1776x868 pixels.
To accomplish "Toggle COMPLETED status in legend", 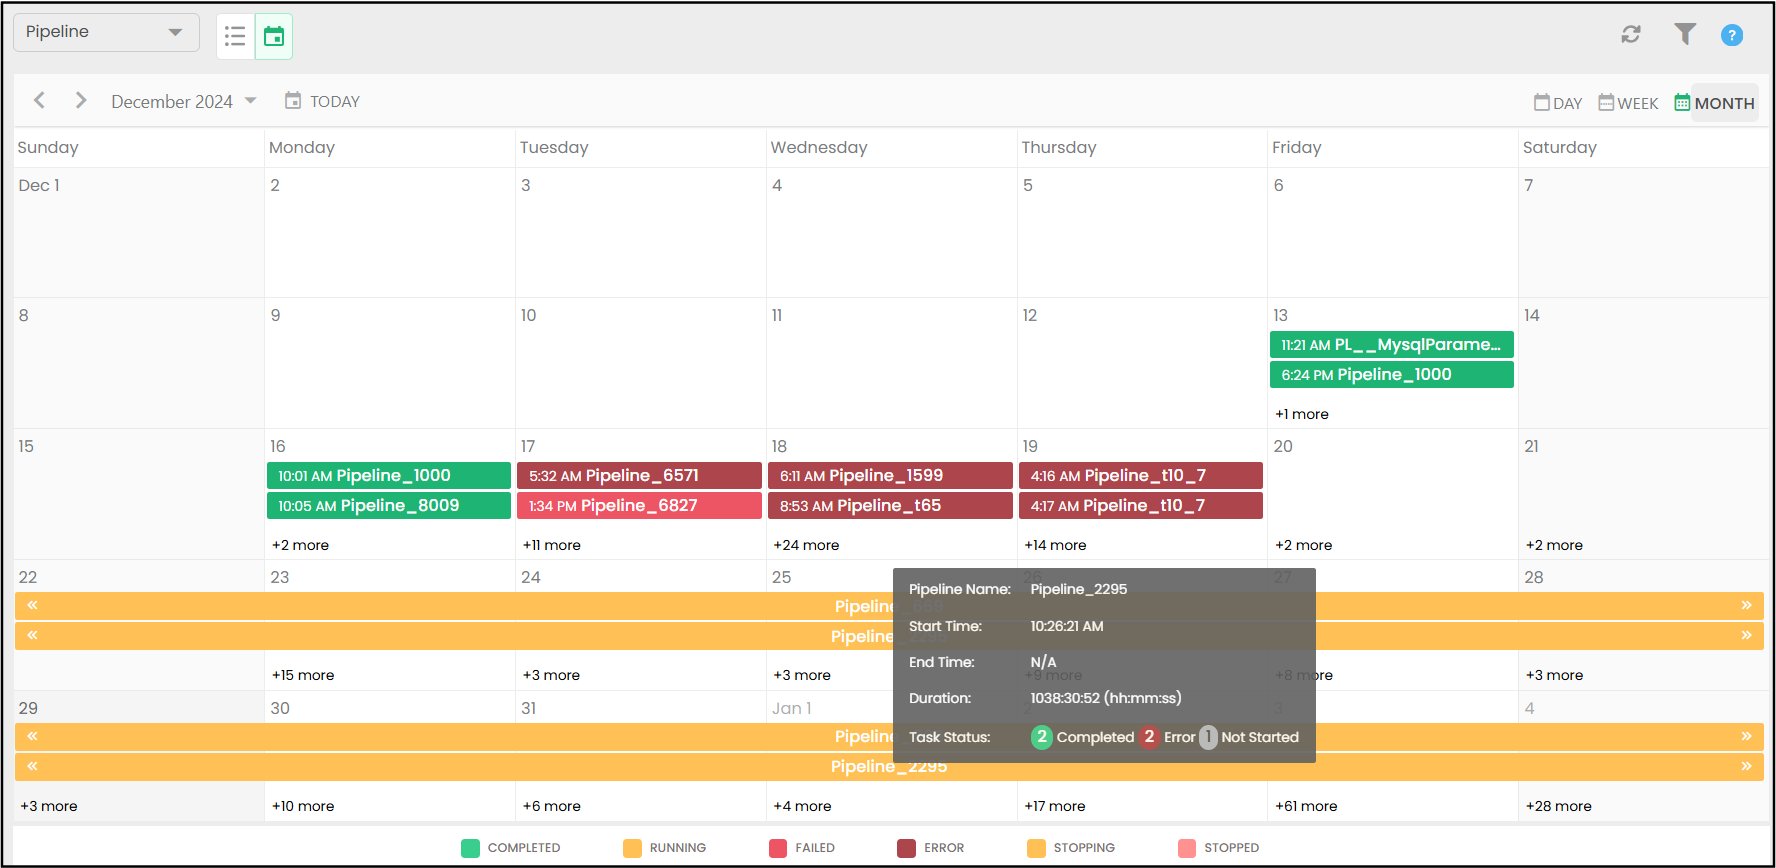I will (x=471, y=848).
